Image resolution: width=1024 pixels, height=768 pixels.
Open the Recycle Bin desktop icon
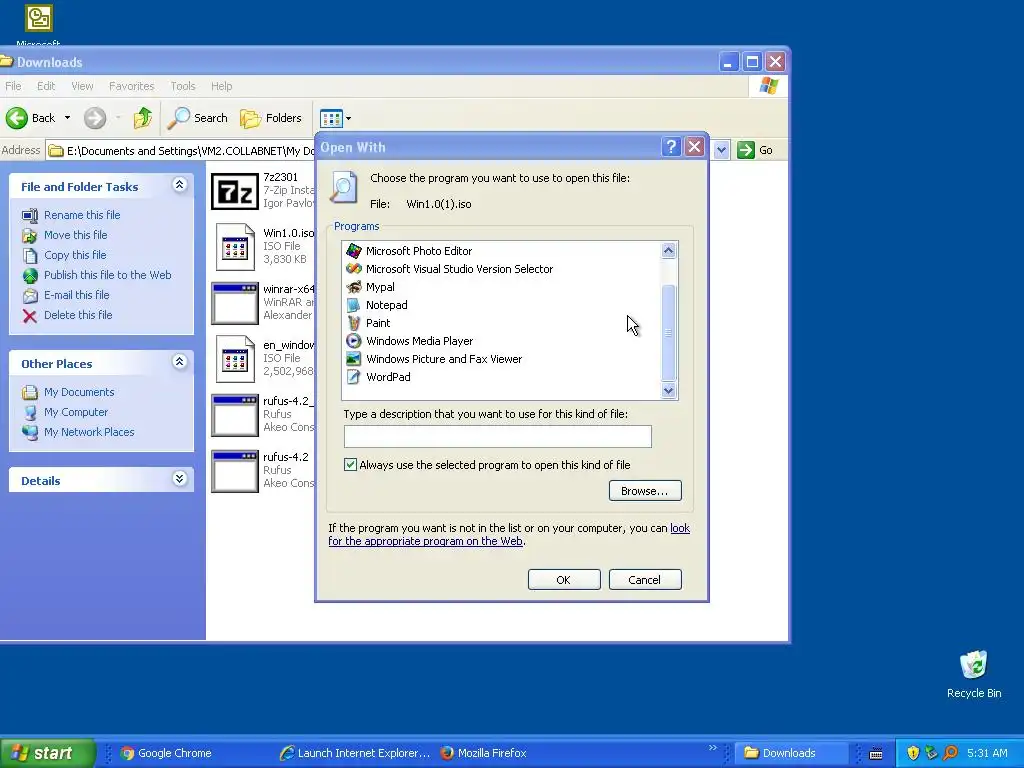point(974,675)
